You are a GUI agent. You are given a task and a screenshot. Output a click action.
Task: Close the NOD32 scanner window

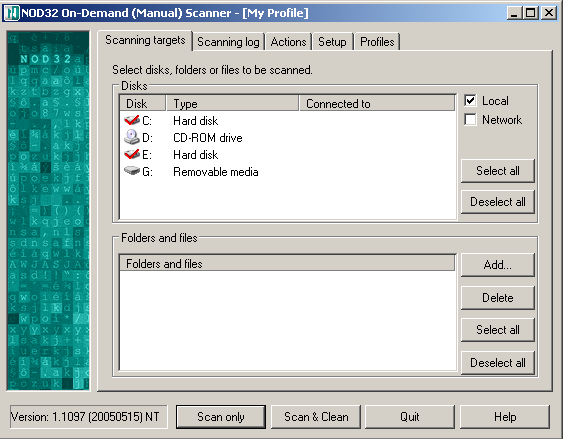pos(548,13)
